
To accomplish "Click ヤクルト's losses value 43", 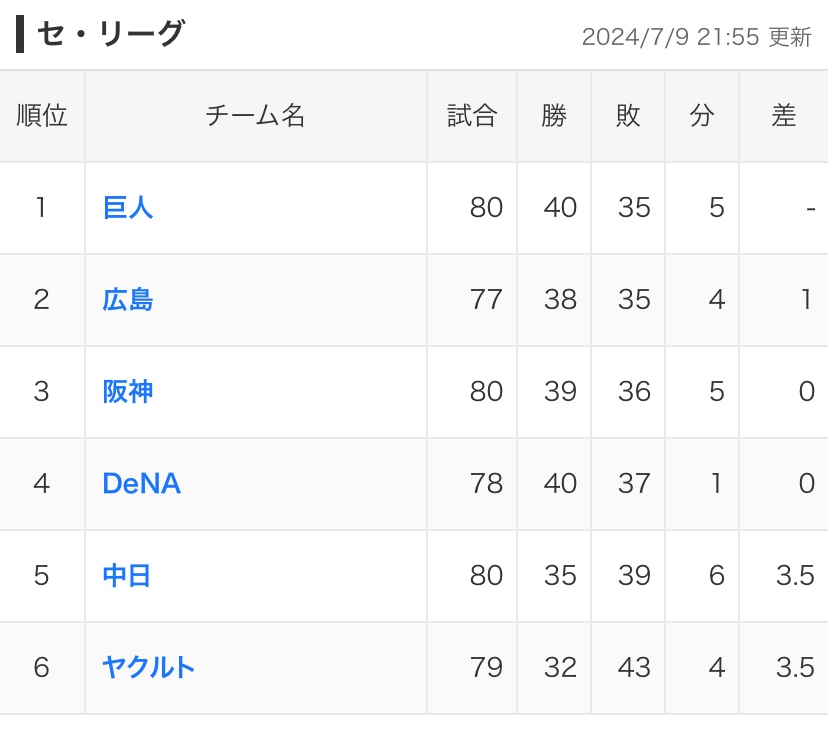I will (634, 668).
